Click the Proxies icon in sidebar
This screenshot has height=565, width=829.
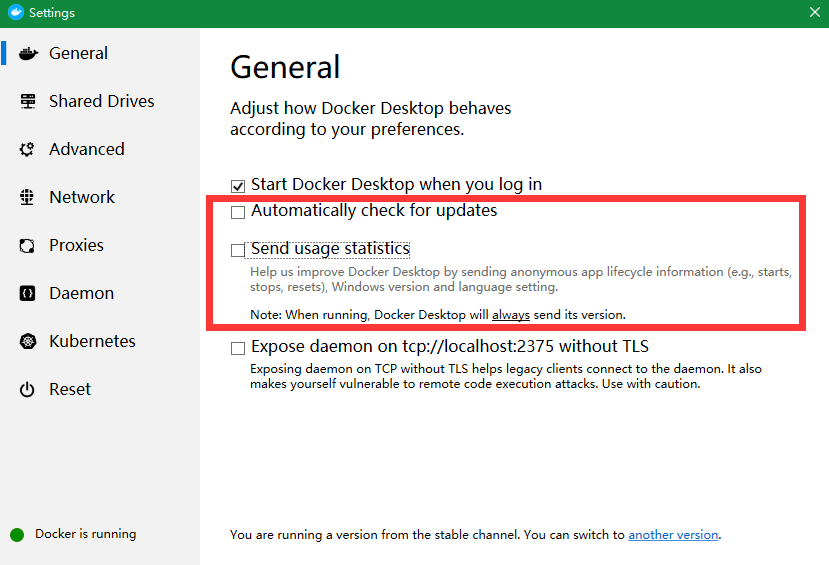pos(27,245)
